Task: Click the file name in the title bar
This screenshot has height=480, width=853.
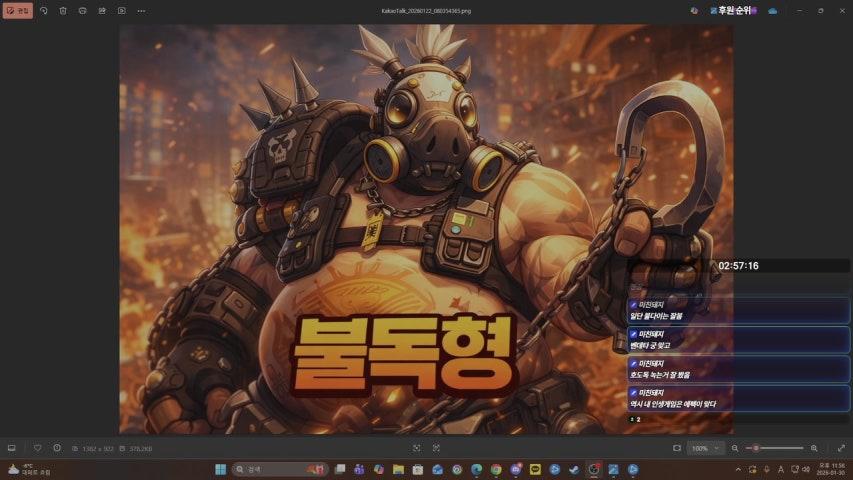Action: coord(426,11)
